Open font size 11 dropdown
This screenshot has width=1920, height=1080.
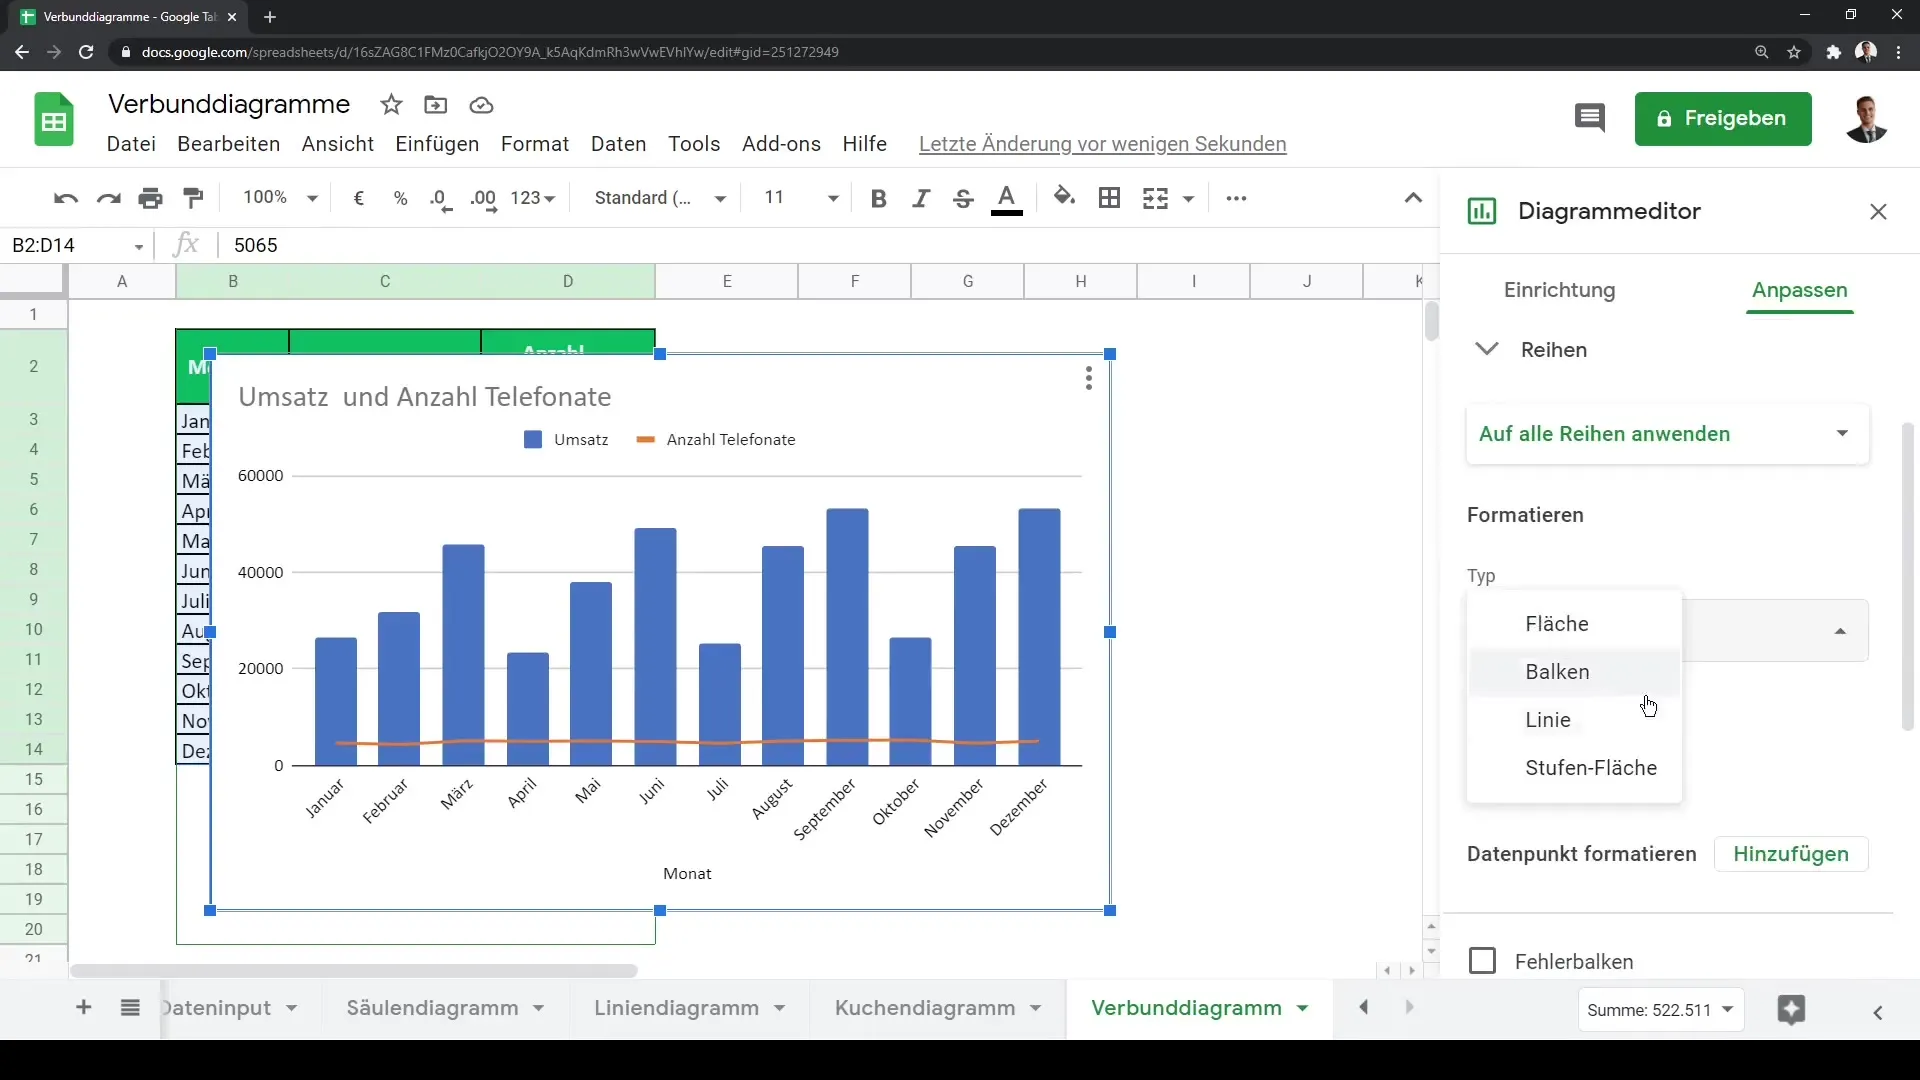[x=800, y=198]
